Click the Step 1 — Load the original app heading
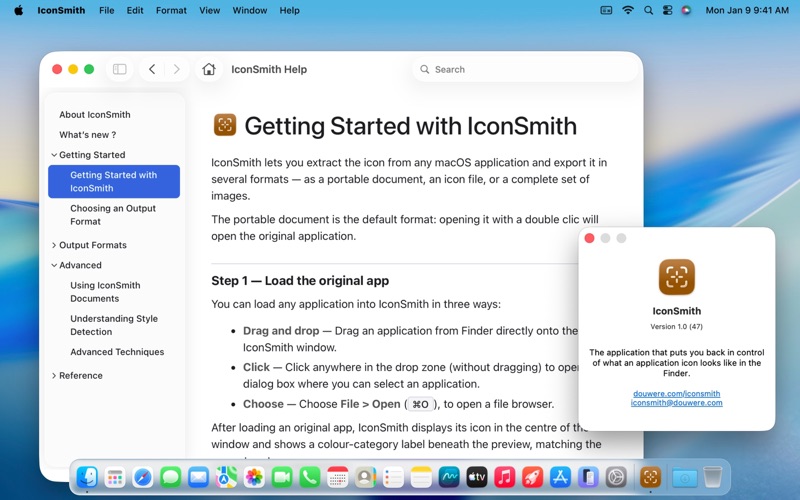The width and height of the screenshot is (800, 500). click(x=300, y=281)
